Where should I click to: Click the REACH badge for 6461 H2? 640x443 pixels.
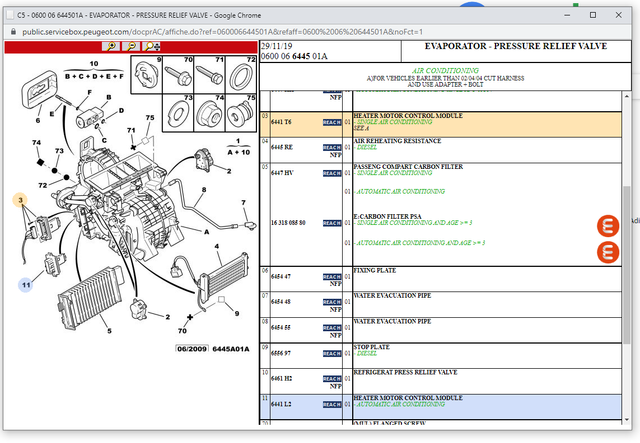(332, 379)
